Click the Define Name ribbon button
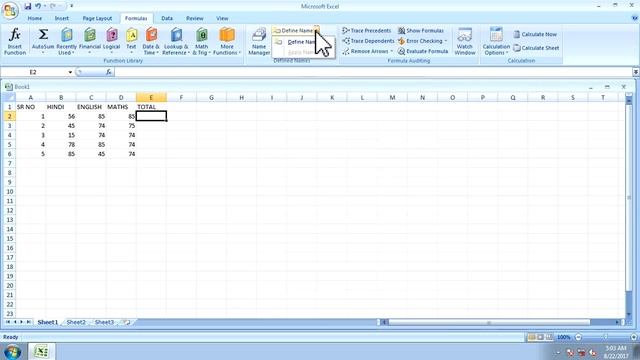The height and width of the screenshot is (360, 640). point(293,31)
